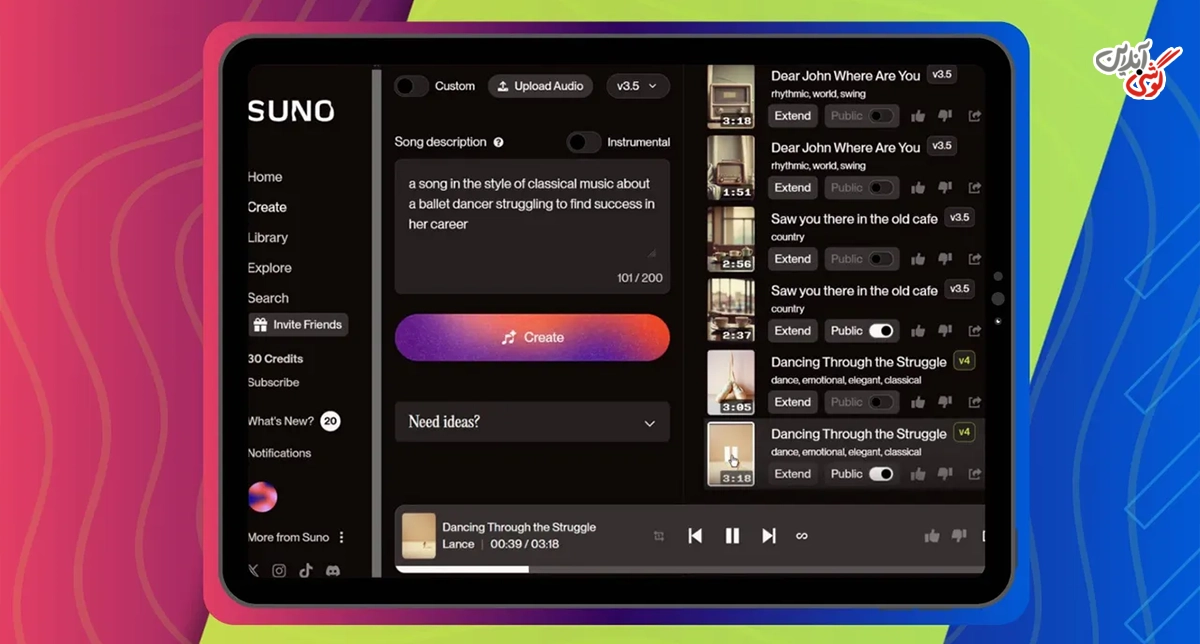
Task: Enable the Custom mode switch
Action: (411, 86)
